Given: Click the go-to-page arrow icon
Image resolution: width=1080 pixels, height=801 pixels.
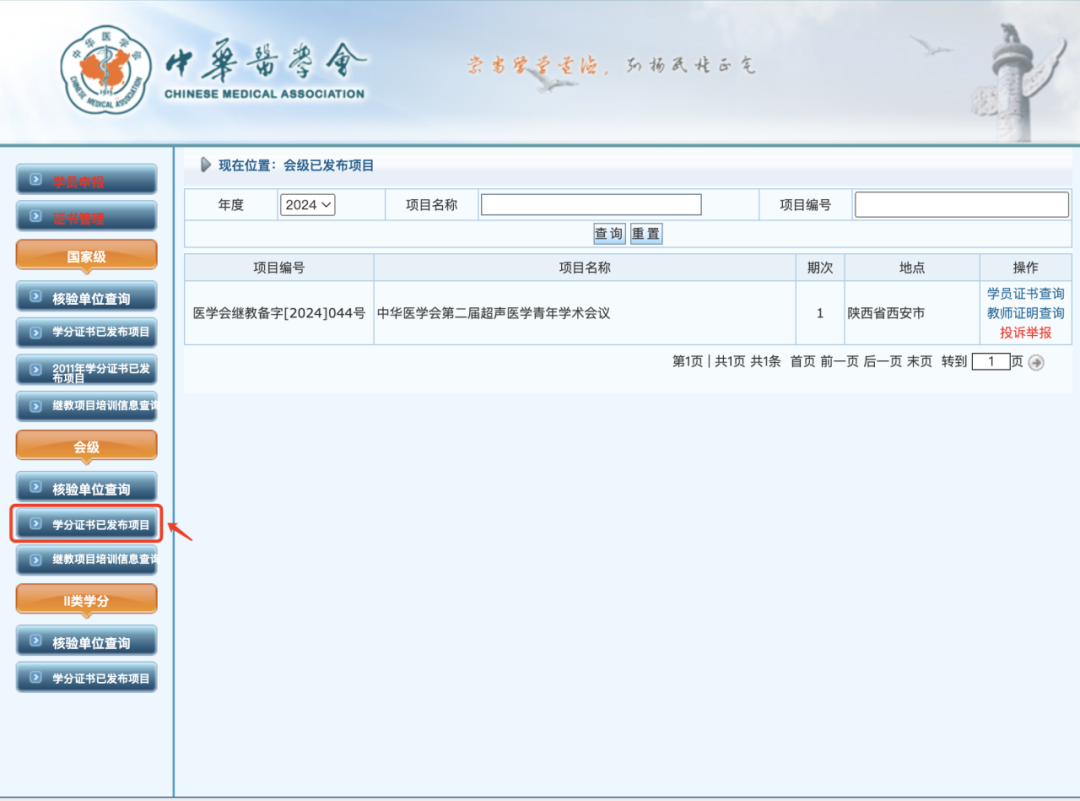Looking at the screenshot, I should pos(1036,362).
